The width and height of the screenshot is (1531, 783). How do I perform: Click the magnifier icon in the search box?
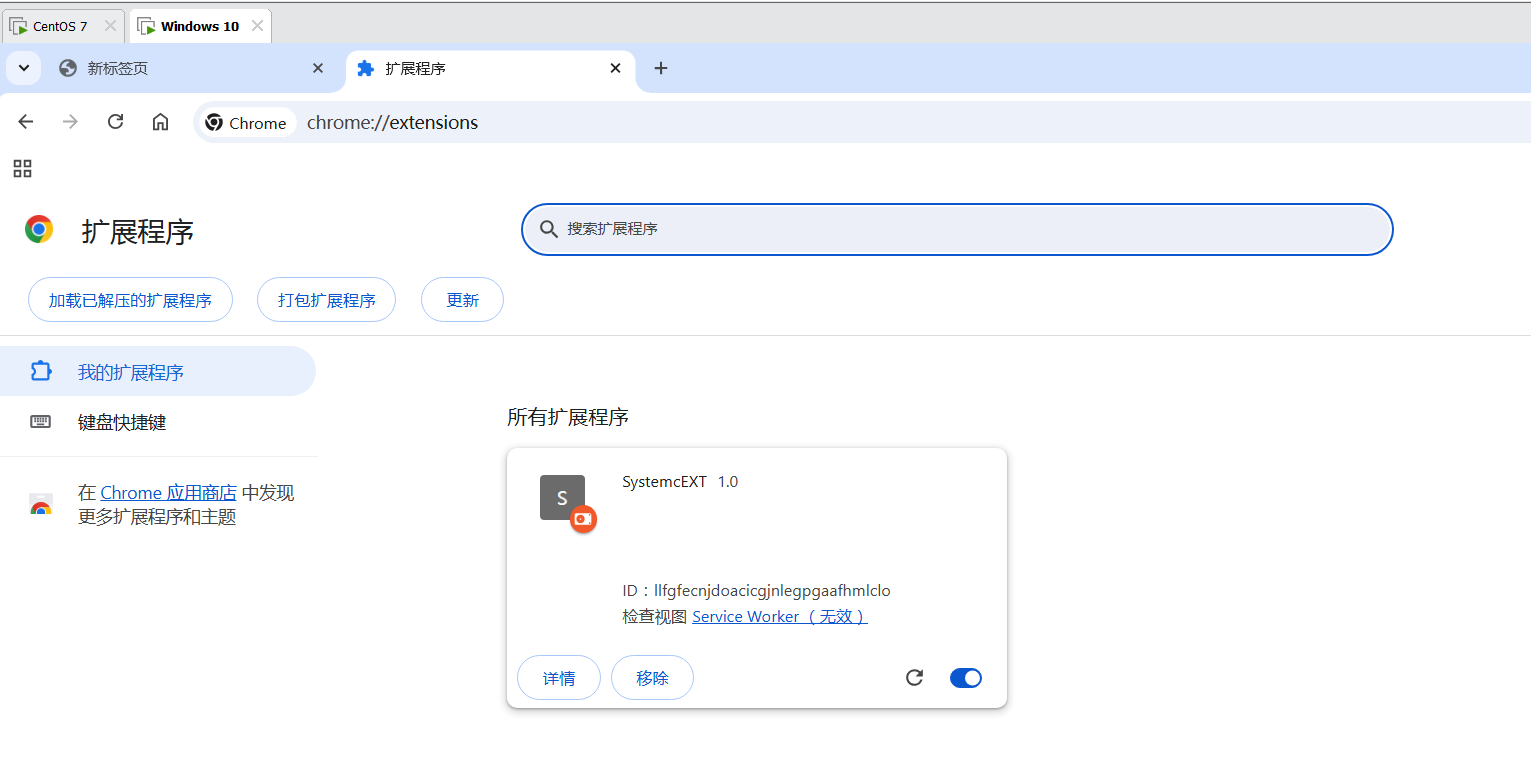[548, 229]
